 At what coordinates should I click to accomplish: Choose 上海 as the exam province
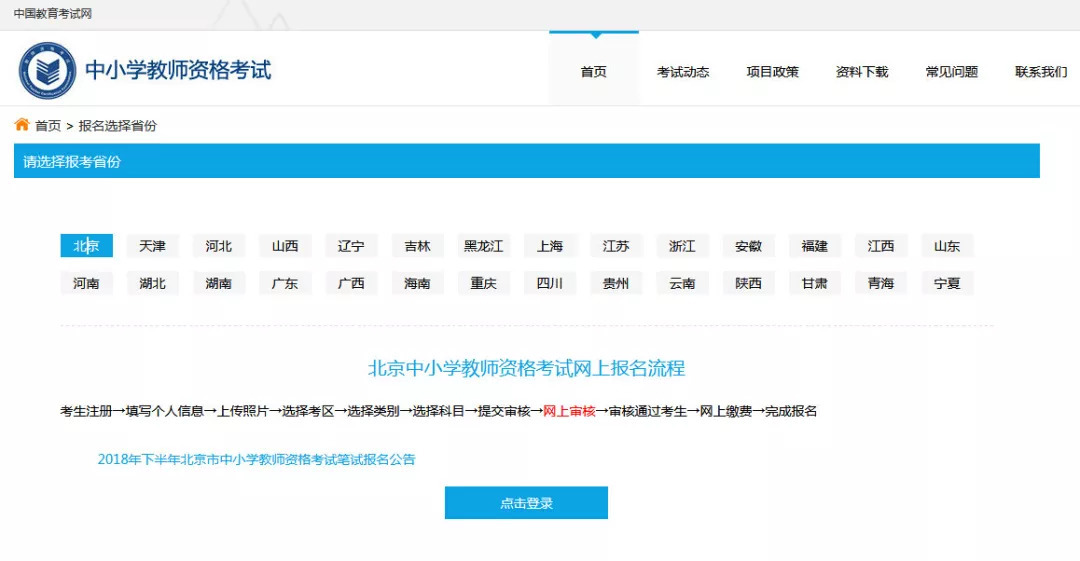point(550,246)
